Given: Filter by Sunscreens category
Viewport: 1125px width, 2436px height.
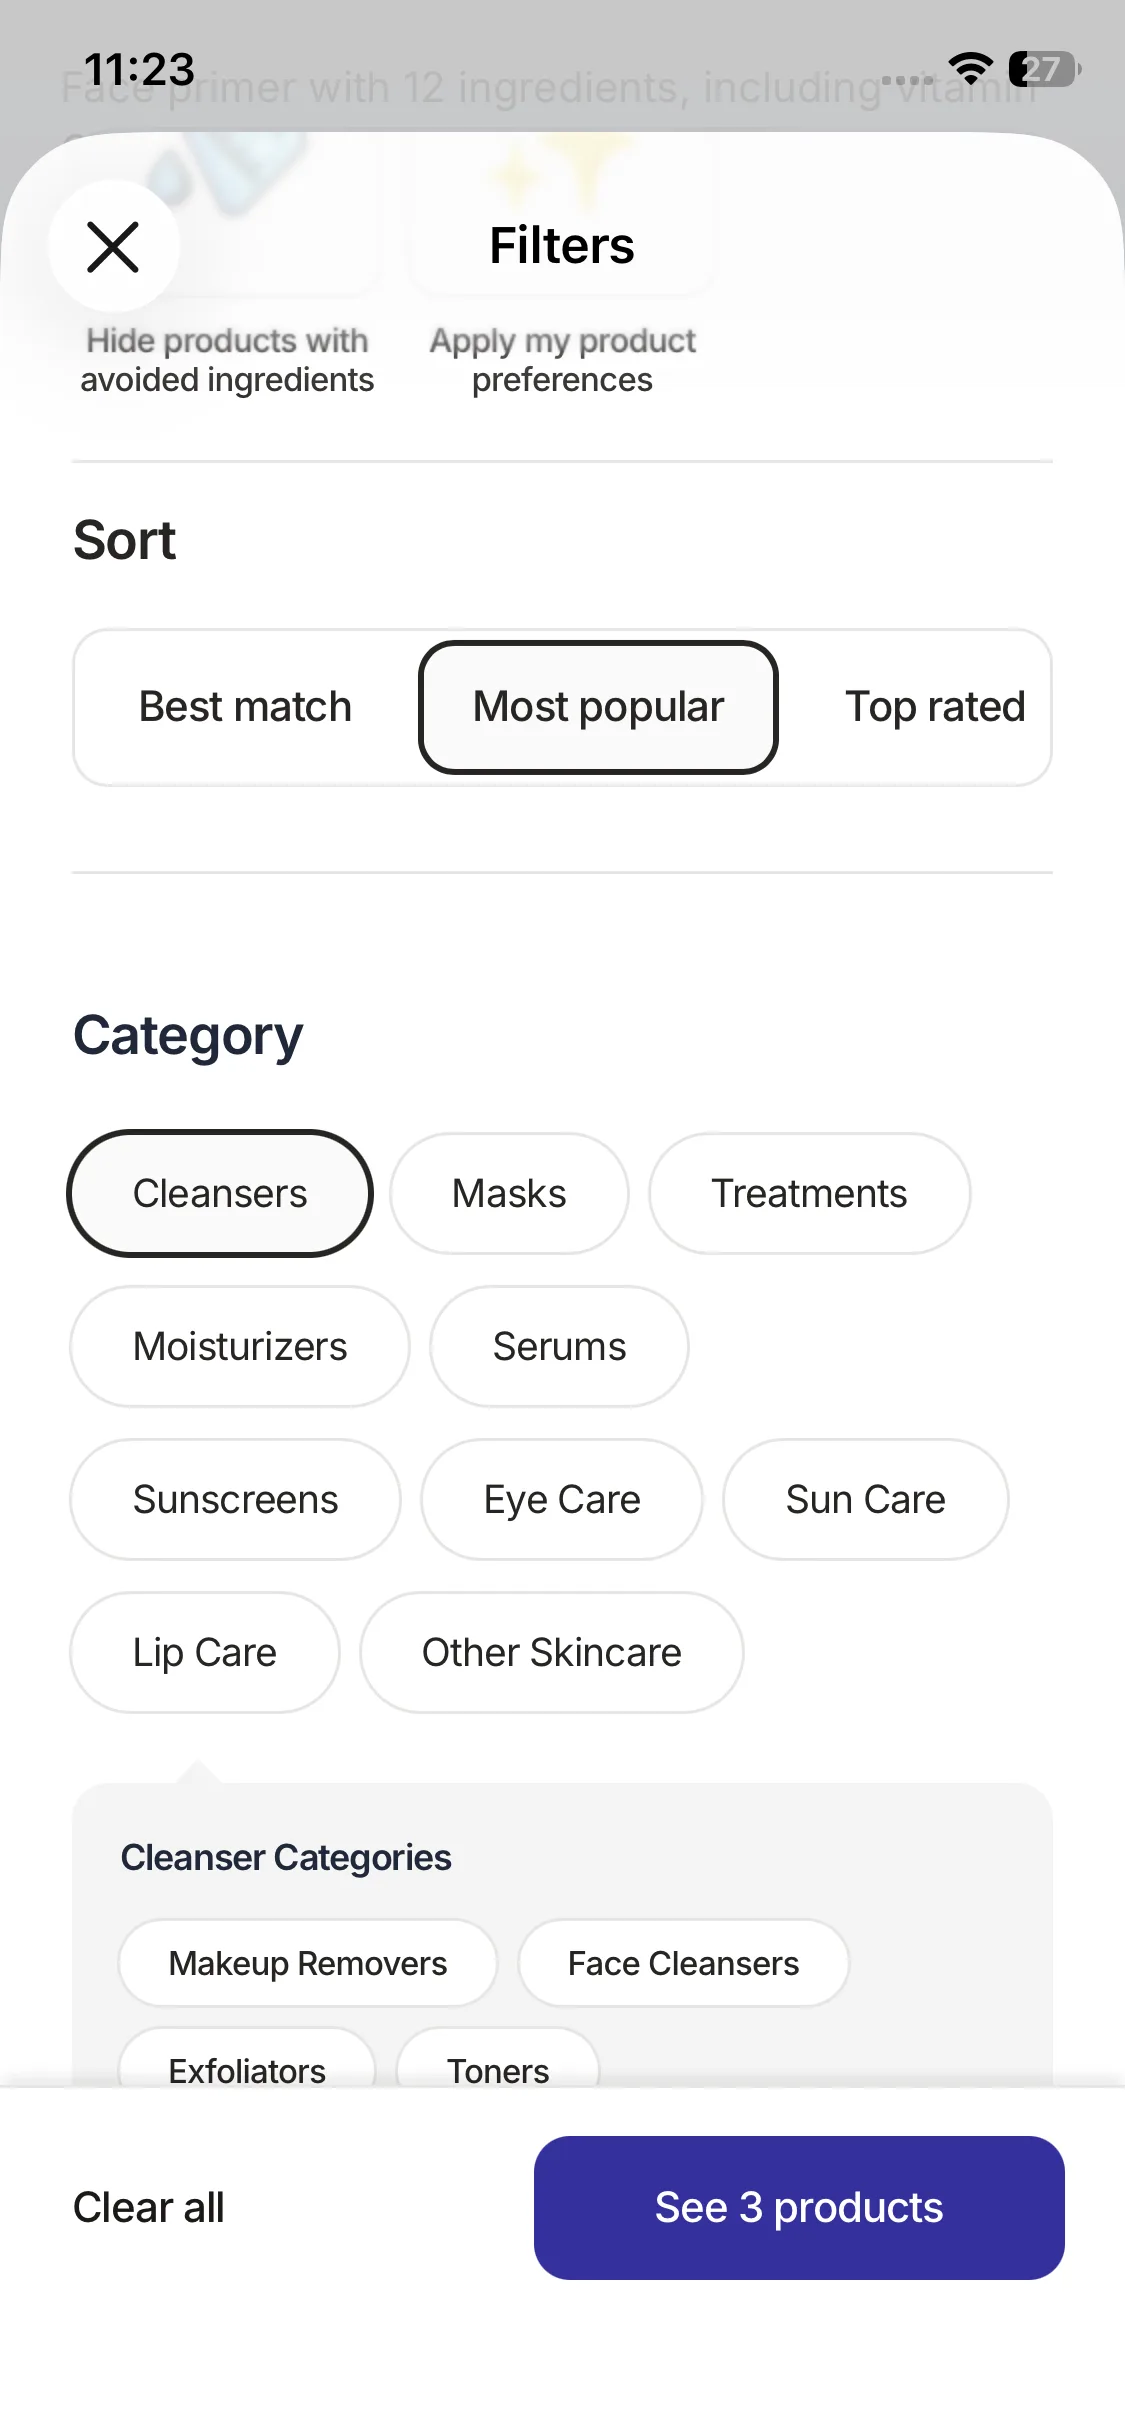Looking at the screenshot, I should tap(235, 1500).
